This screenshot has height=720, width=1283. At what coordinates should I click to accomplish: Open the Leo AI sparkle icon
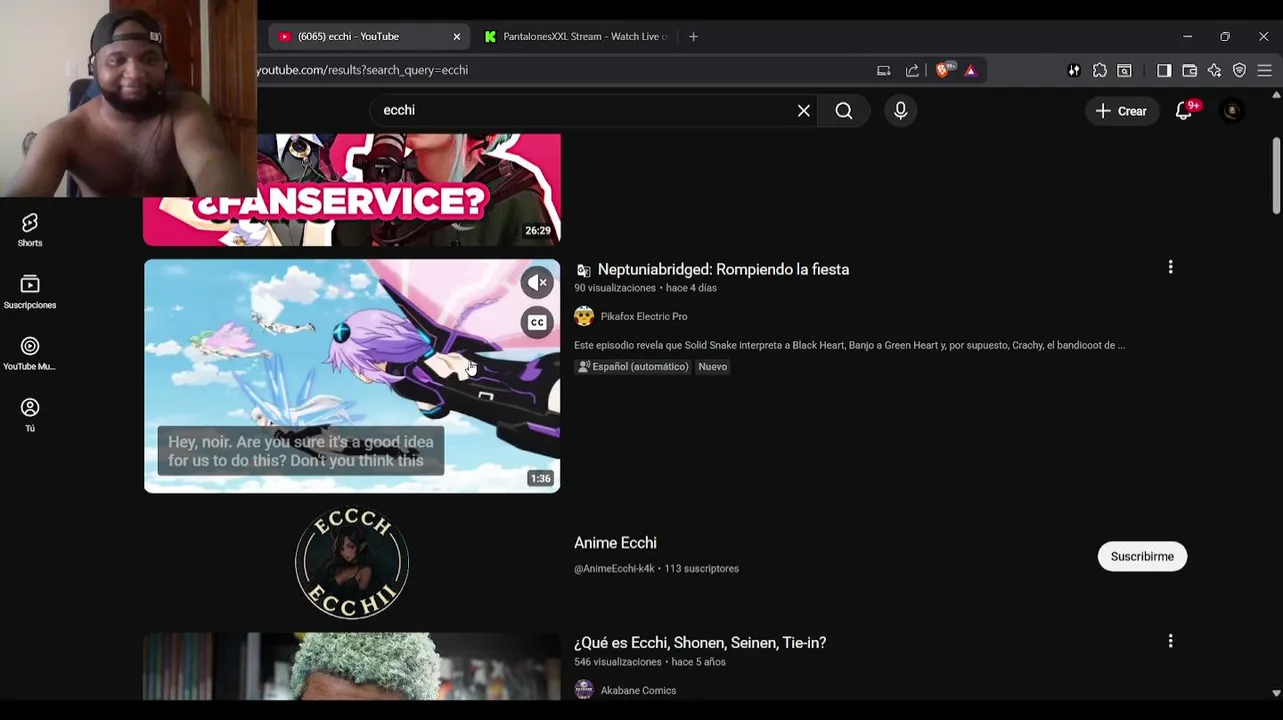pos(1214,70)
